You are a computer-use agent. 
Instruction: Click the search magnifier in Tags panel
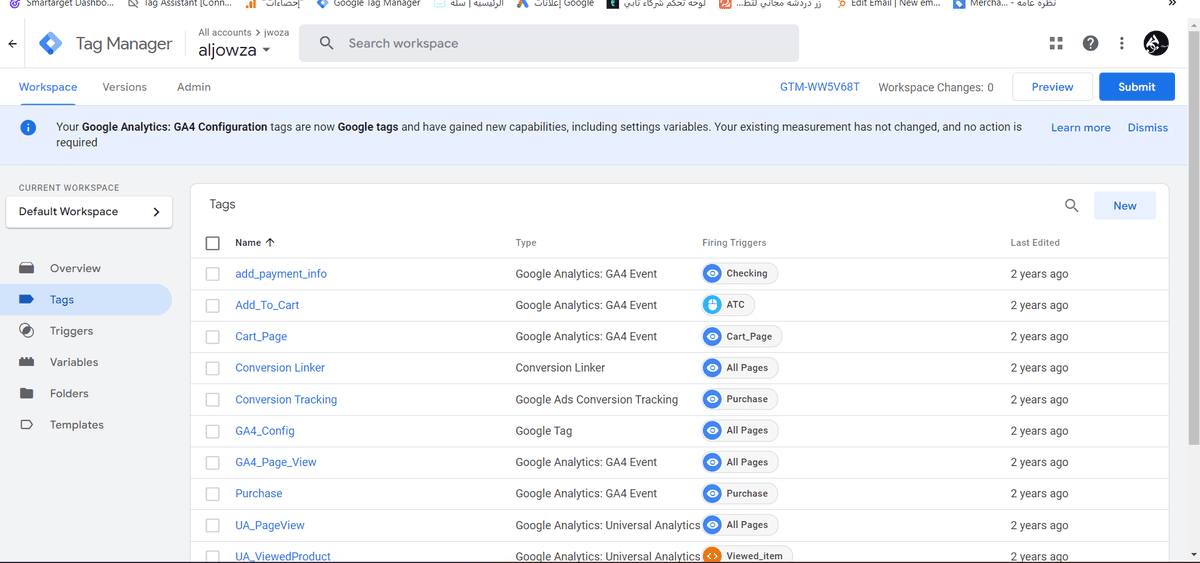click(x=1071, y=206)
